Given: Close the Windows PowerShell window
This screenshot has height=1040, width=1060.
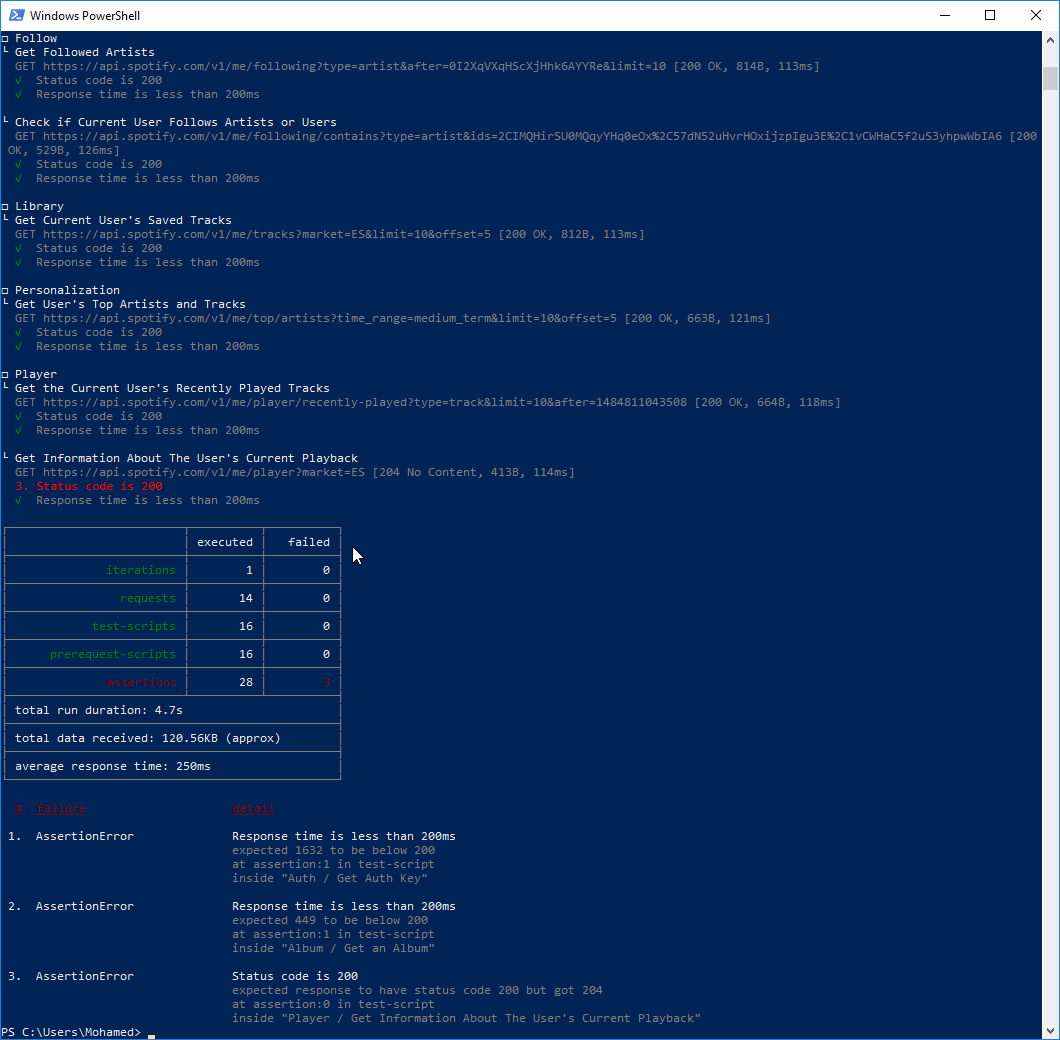Looking at the screenshot, I should [x=1036, y=15].
